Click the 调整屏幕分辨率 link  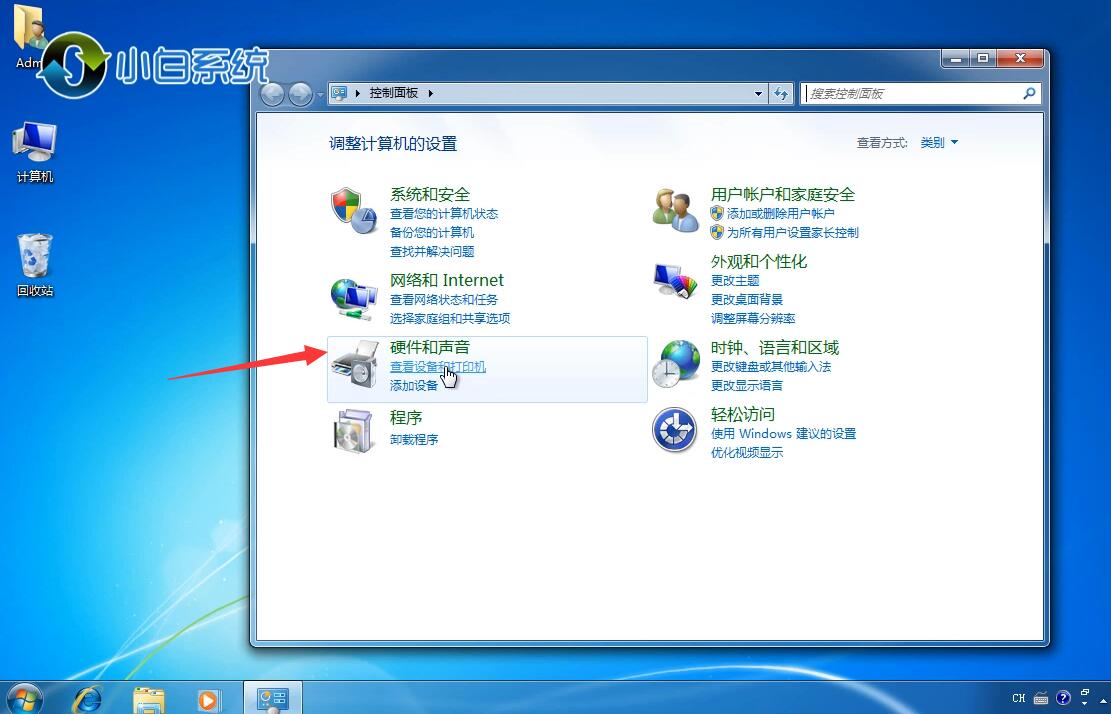[x=753, y=318]
